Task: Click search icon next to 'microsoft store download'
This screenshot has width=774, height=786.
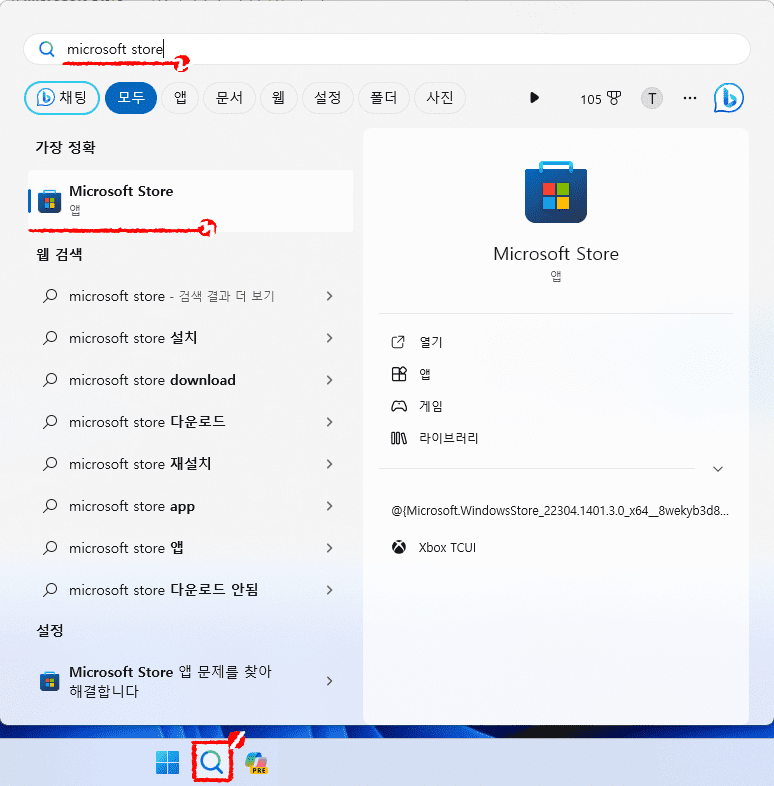Action: [50, 380]
